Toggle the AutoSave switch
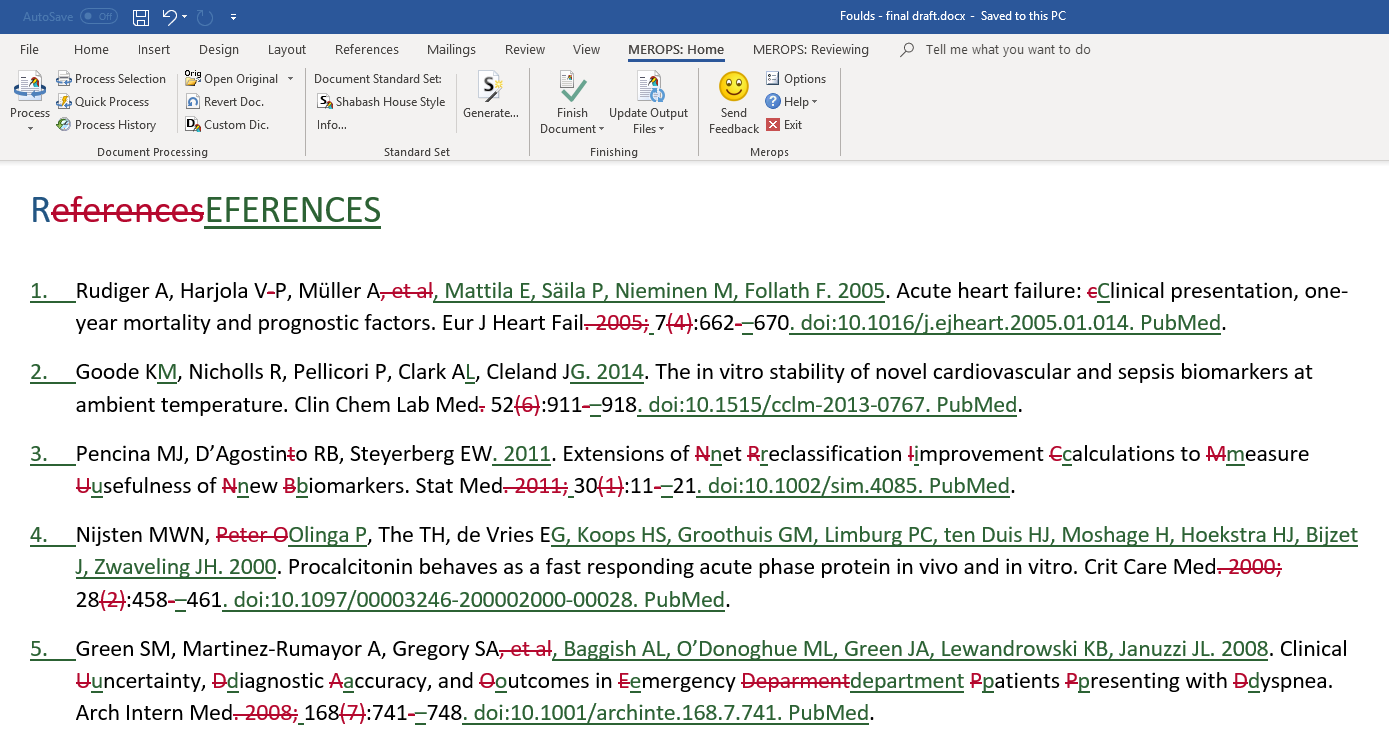 (x=98, y=17)
